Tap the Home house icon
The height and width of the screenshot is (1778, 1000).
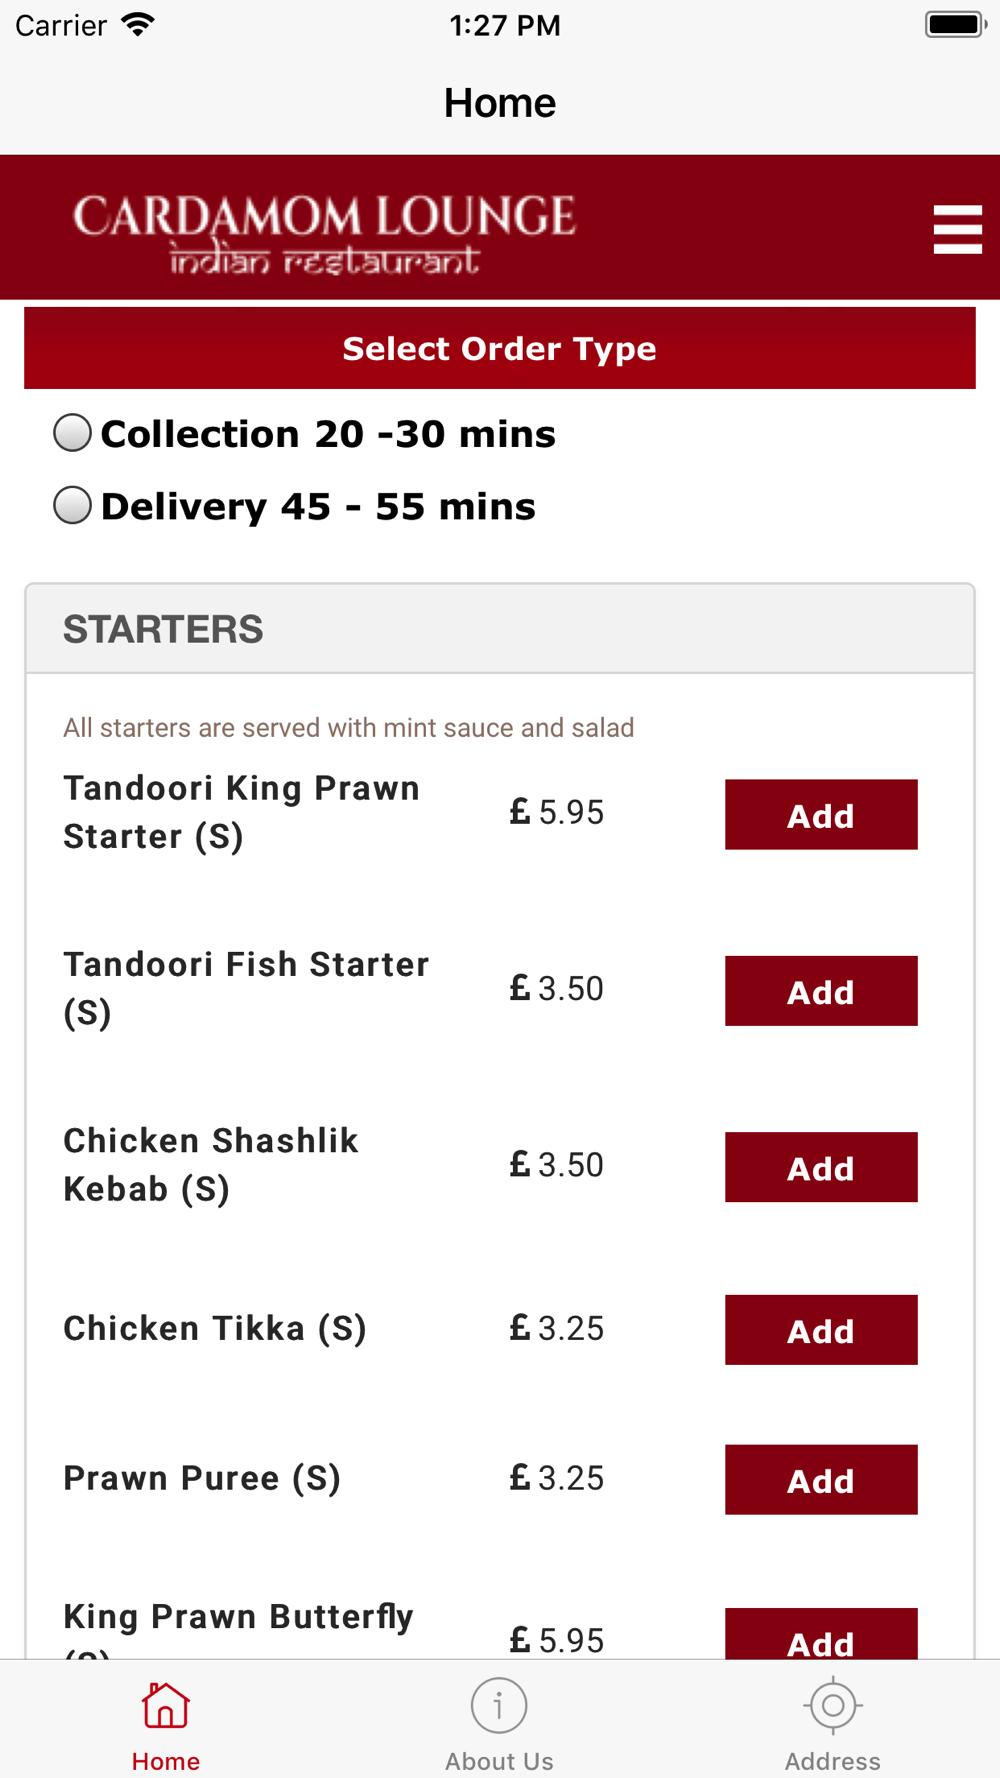166,1705
